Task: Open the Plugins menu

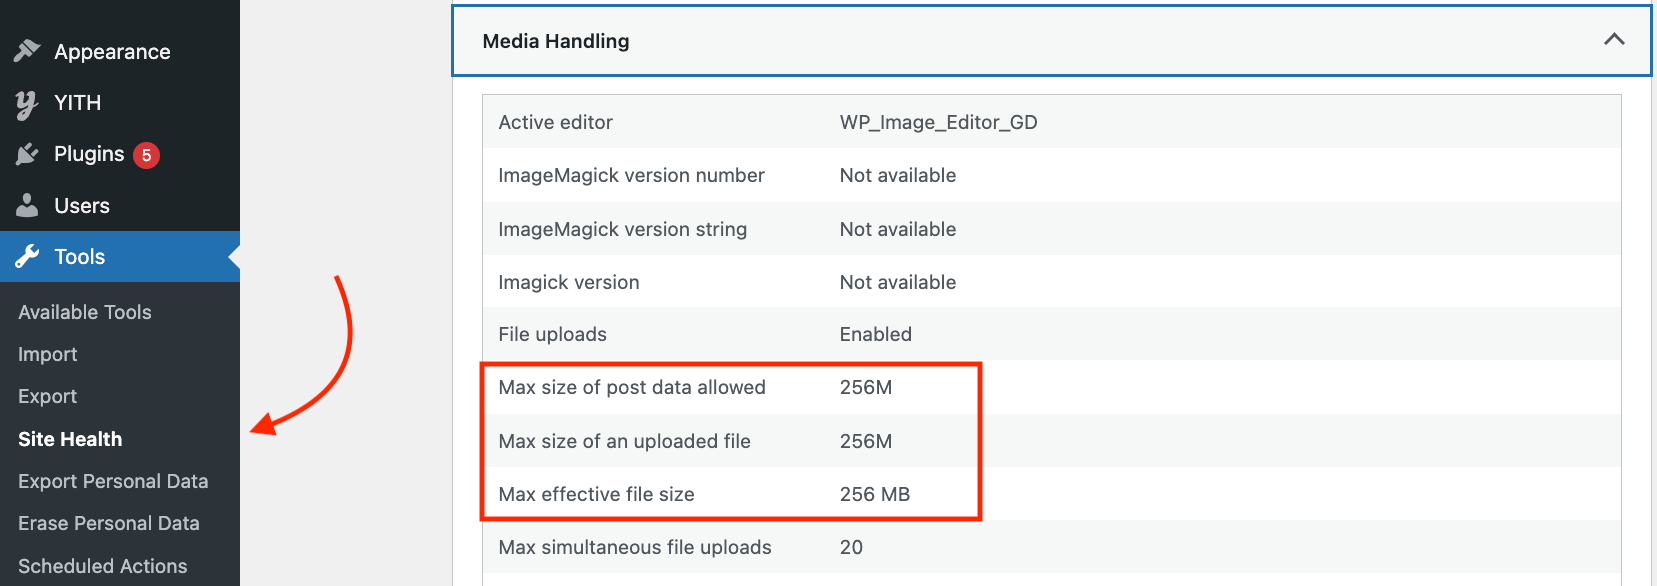Action: [x=120, y=154]
